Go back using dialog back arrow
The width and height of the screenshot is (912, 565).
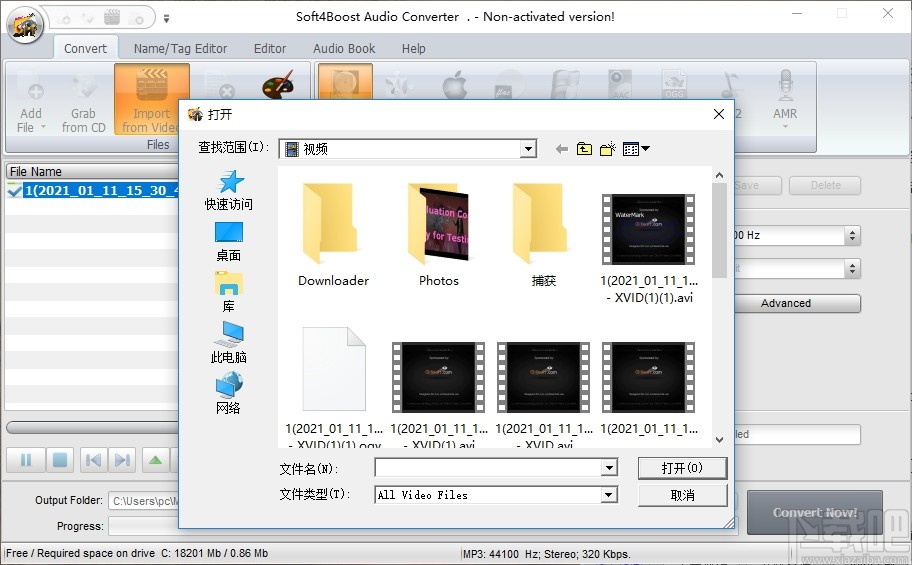pyautogui.click(x=561, y=150)
